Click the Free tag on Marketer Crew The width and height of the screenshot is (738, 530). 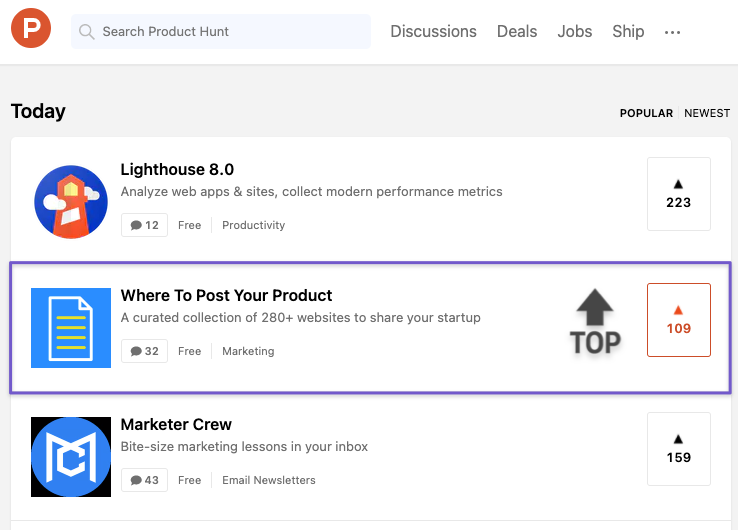[189, 481]
